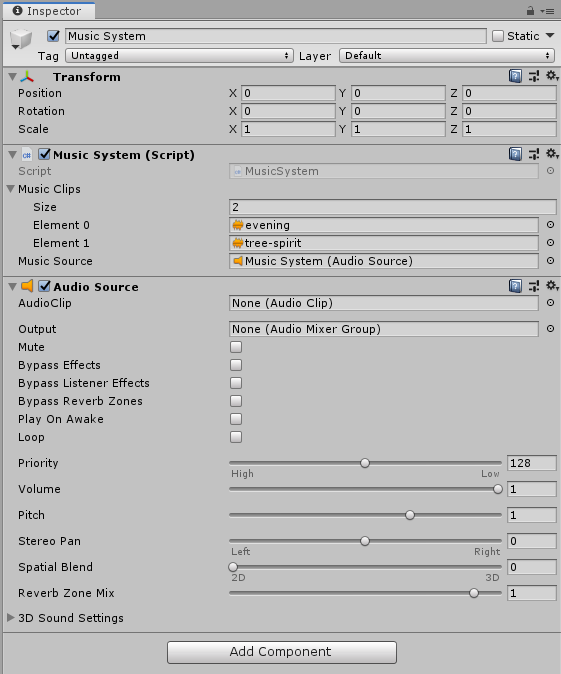Image resolution: width=561 pixels, height=674 pixels.
Task: Click the Stereo Pan slider handle
Action: pyautogui.click(x=365, y=541)
